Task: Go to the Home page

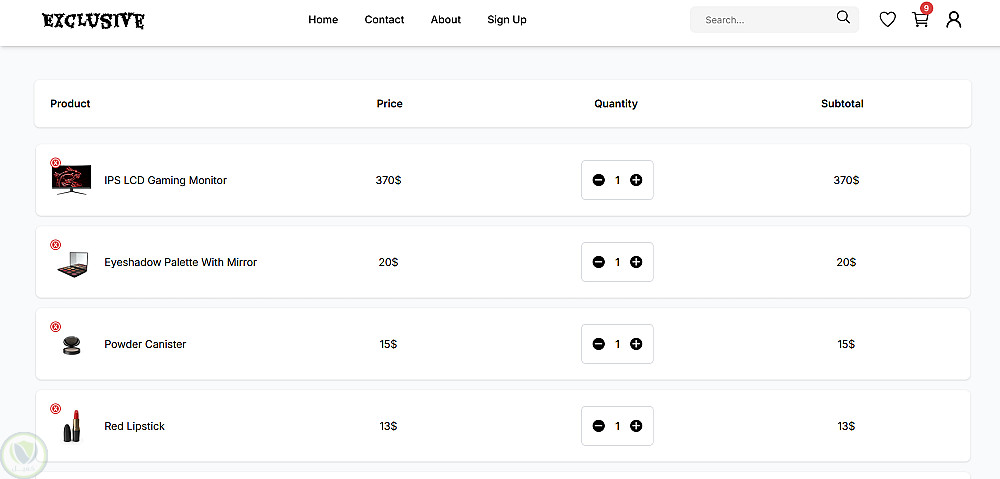Action: pos(323,20)
